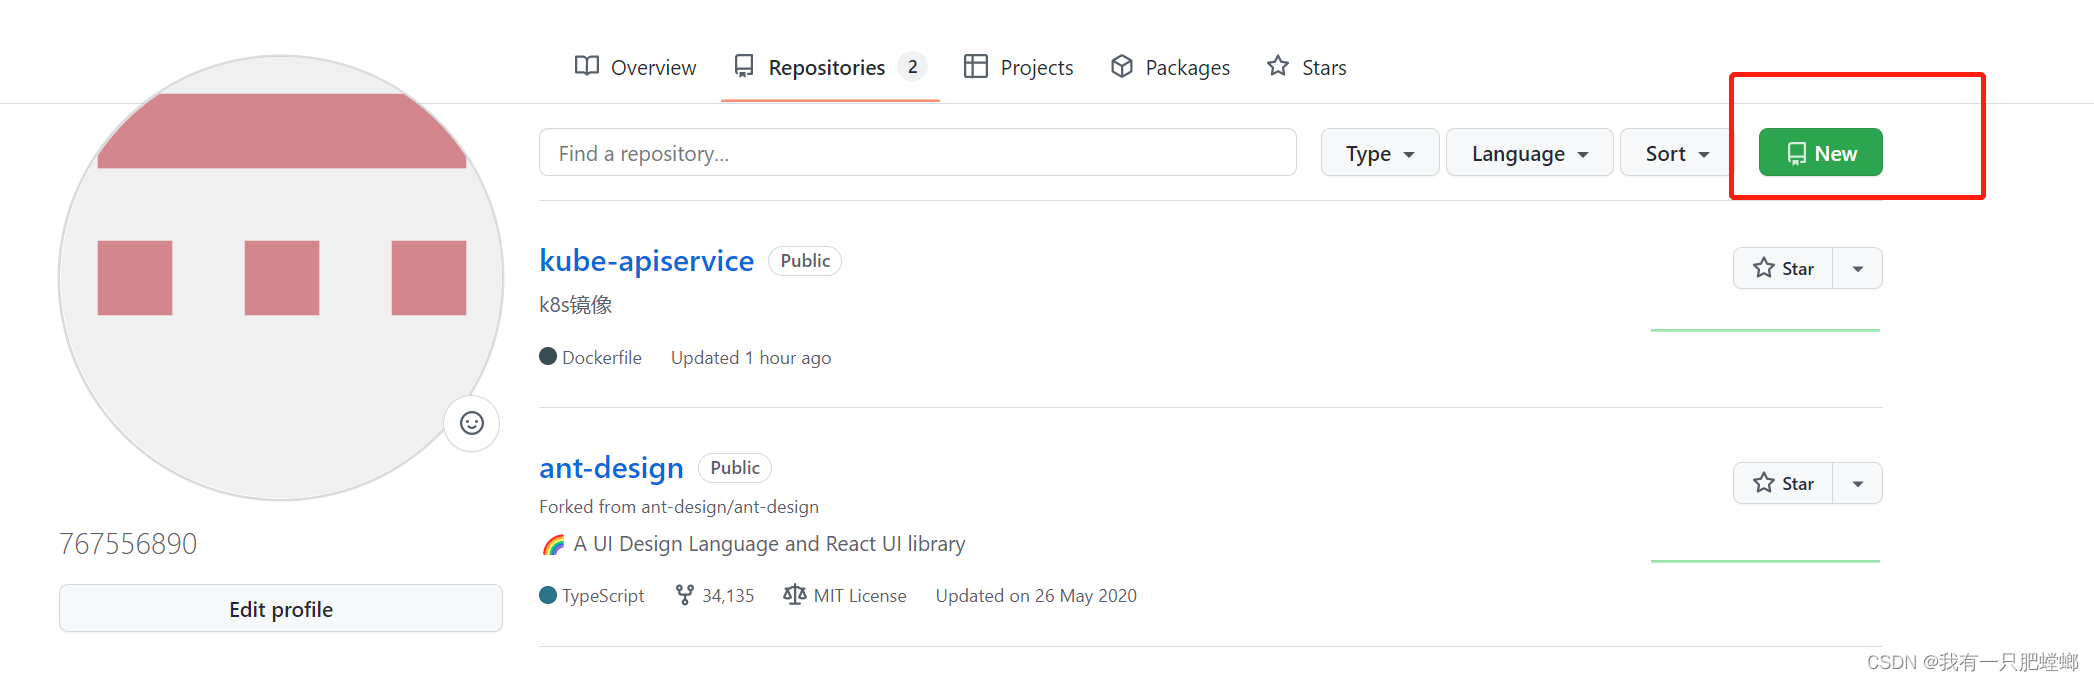Viewport: 2094px width, 681px height.
Task: Click the cube icon beside Packages
Action: [x=1122, y=66]
